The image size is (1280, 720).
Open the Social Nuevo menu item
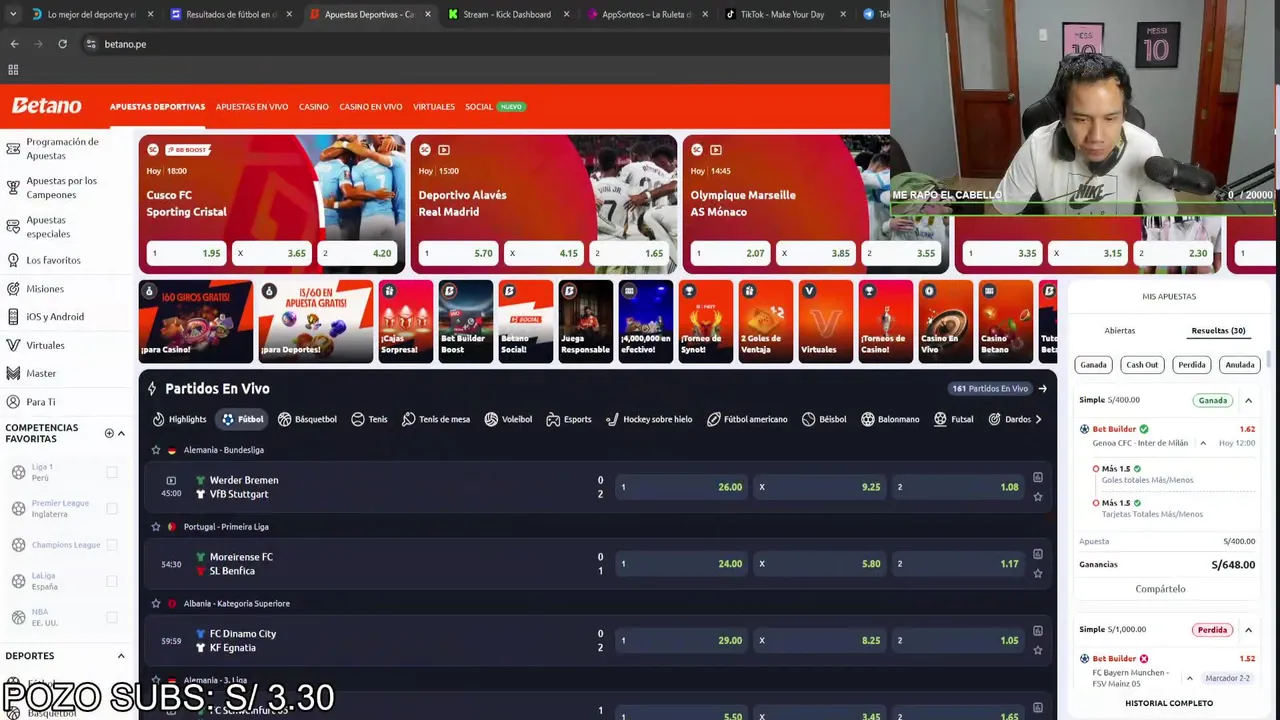(495, 107)
